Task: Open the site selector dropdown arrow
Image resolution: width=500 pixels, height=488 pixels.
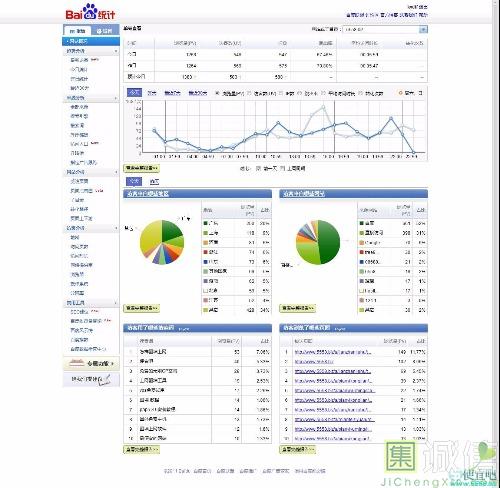Action: click(x=423, y=29)
